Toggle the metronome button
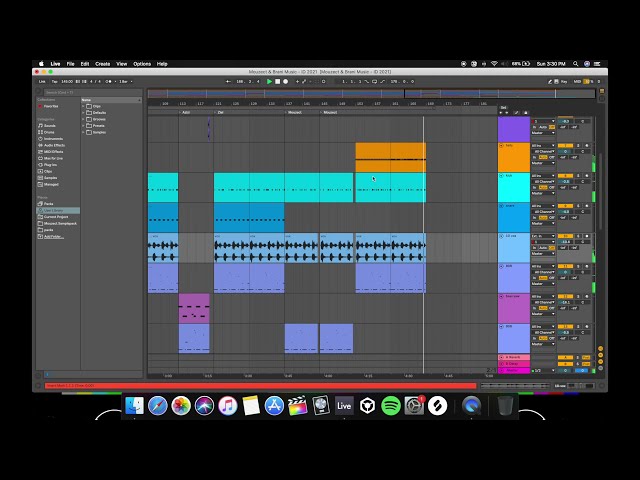Image resolution: width=640 pixels, height=480 pixels. 109,82
